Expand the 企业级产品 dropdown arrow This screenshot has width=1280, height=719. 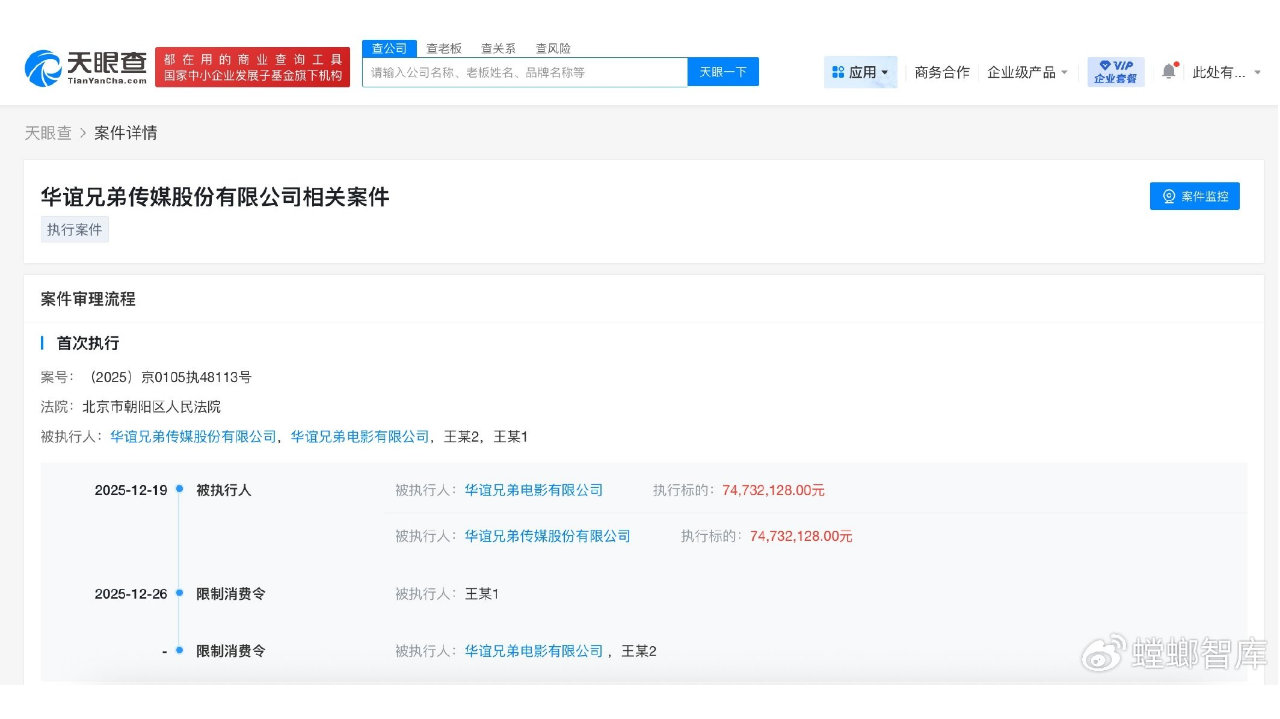(x=1063, y=73)
